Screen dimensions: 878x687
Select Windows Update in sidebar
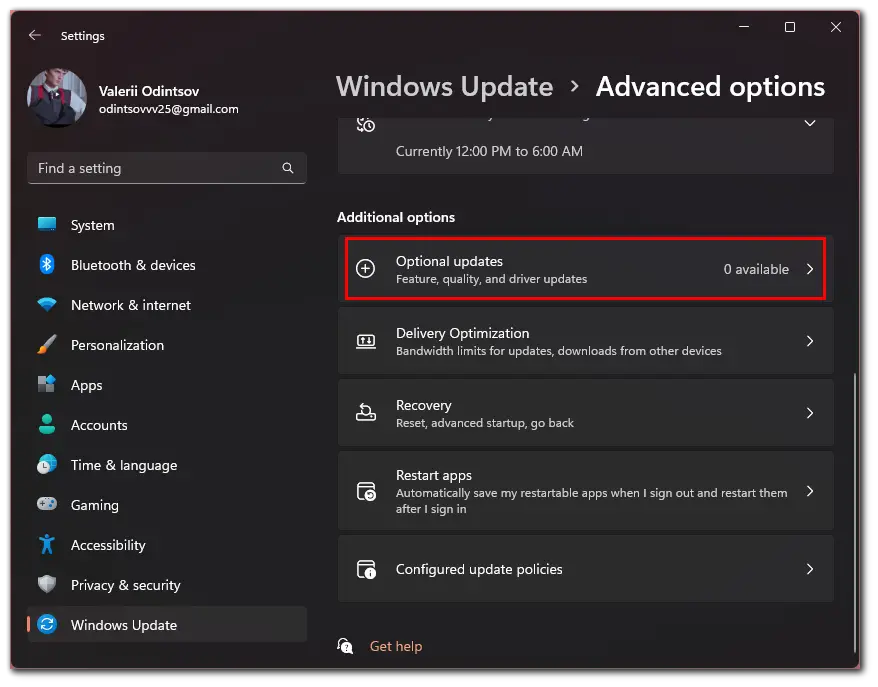167,625
